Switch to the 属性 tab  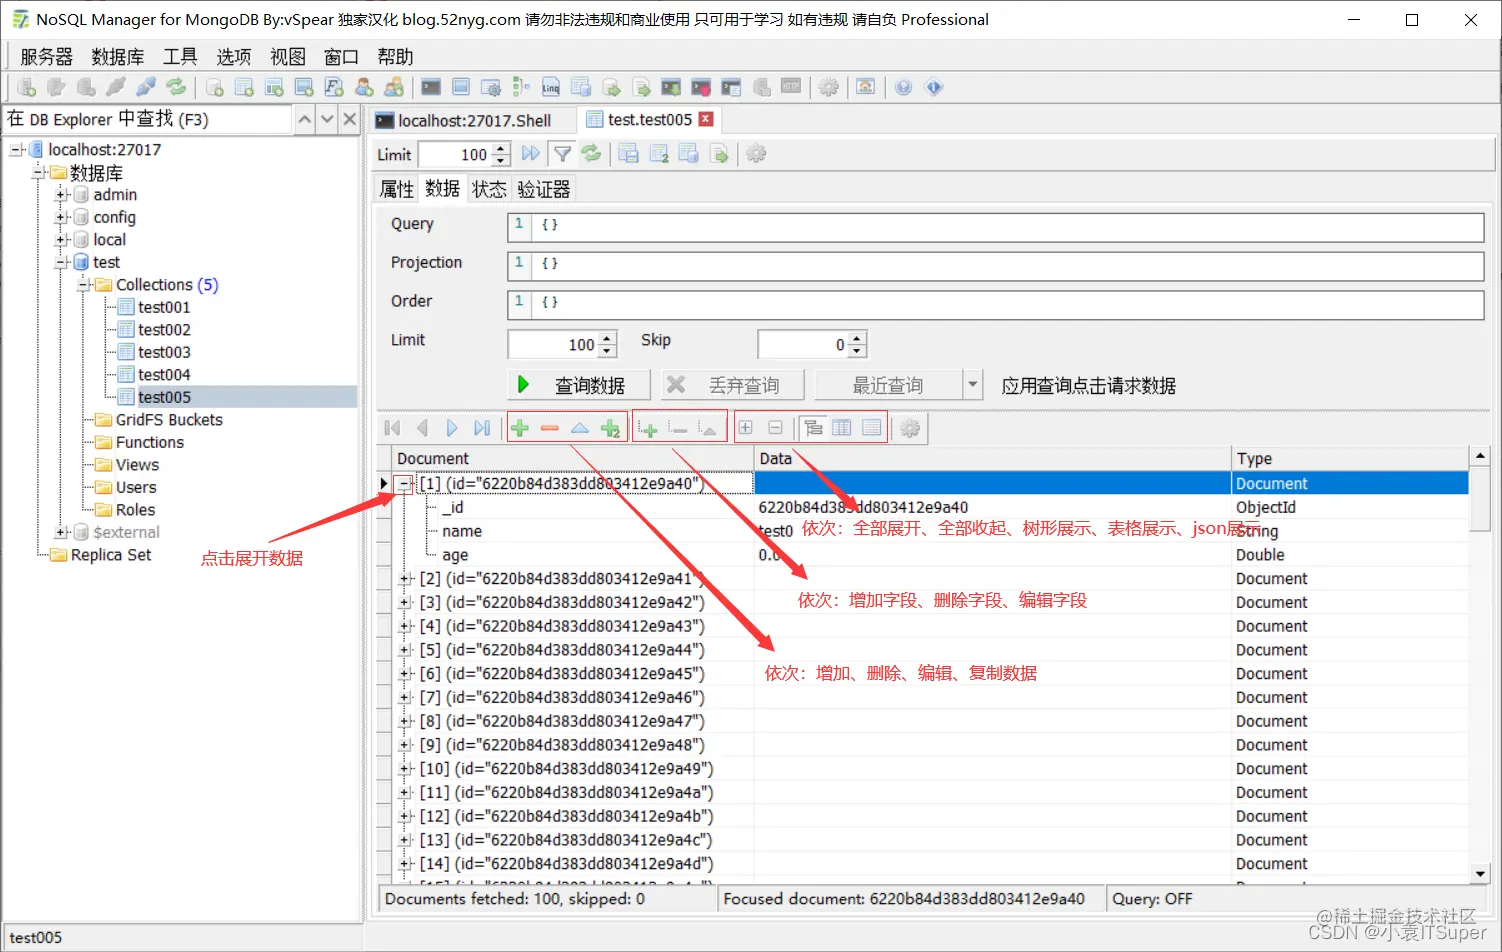pyautogui.click(x=397, y=189)
